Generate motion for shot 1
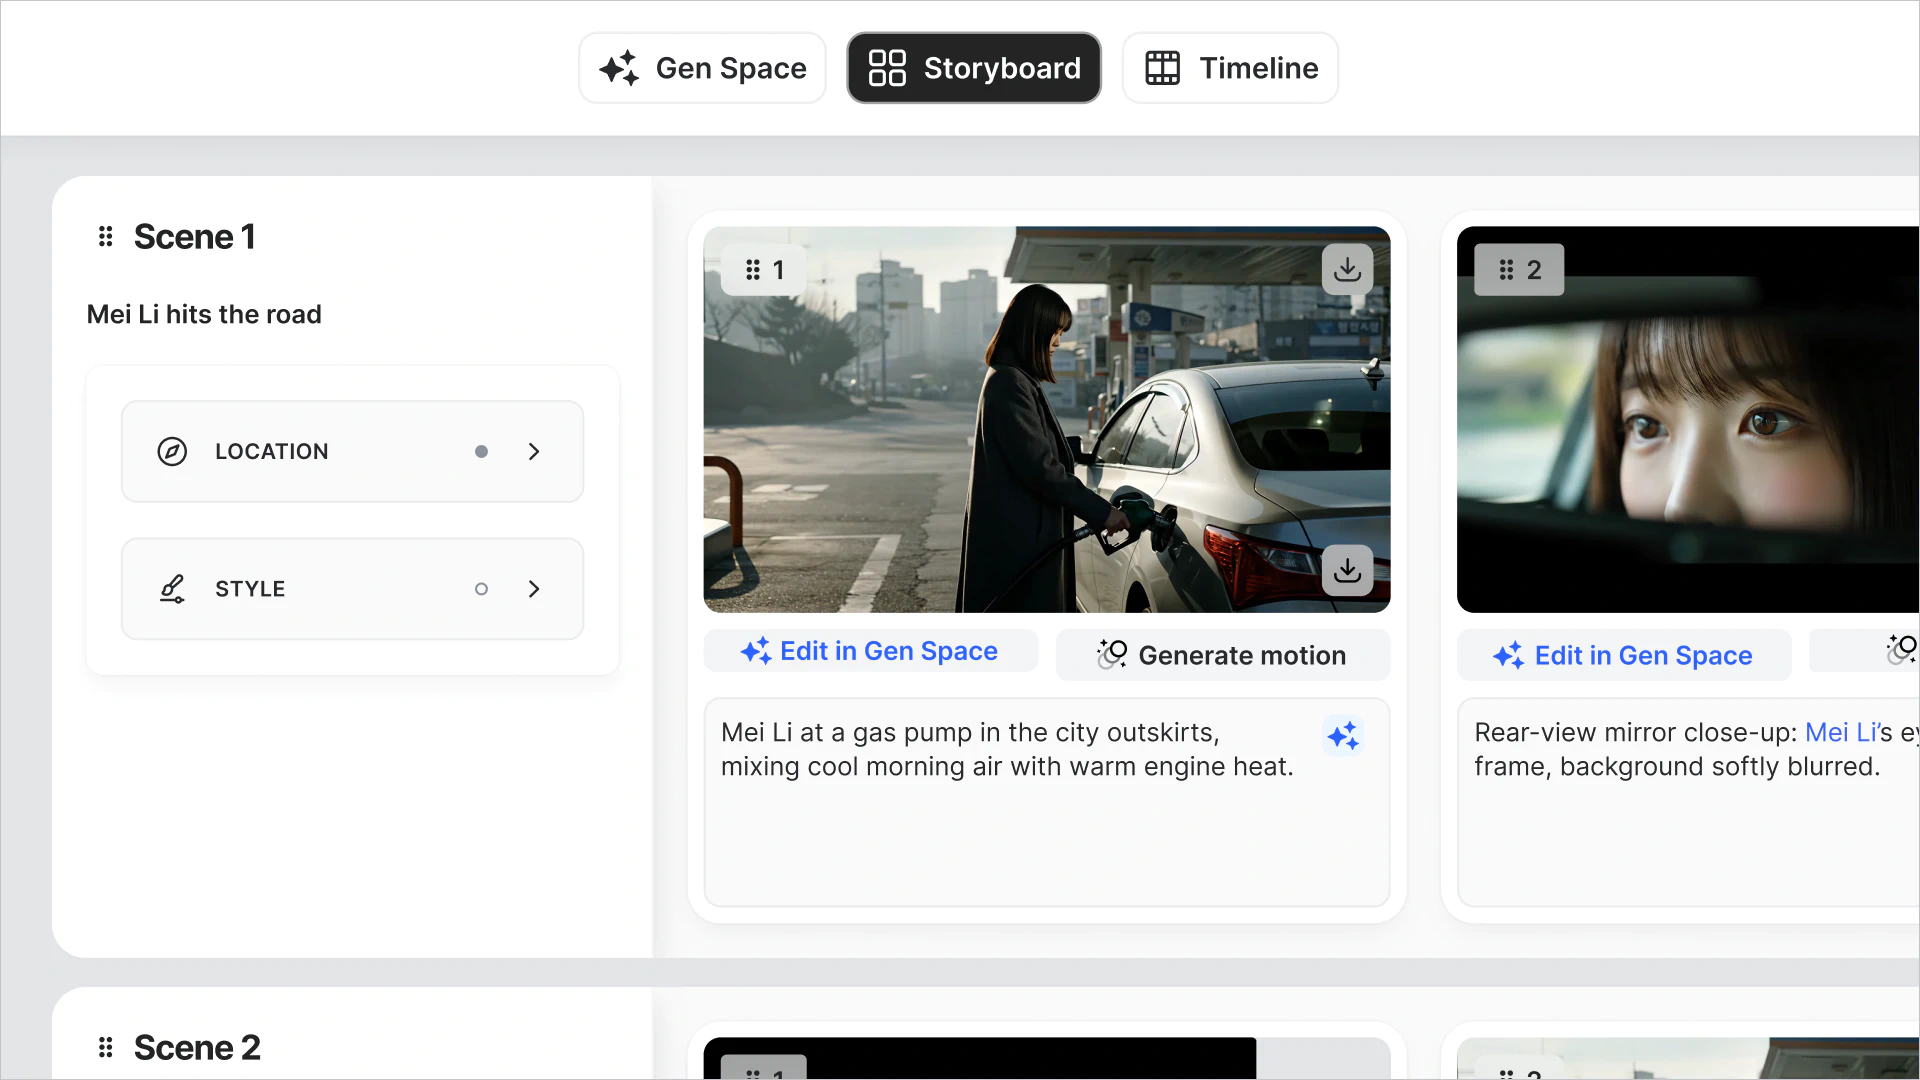This screenshot has height=1080, width=1920. point(1222,655)
